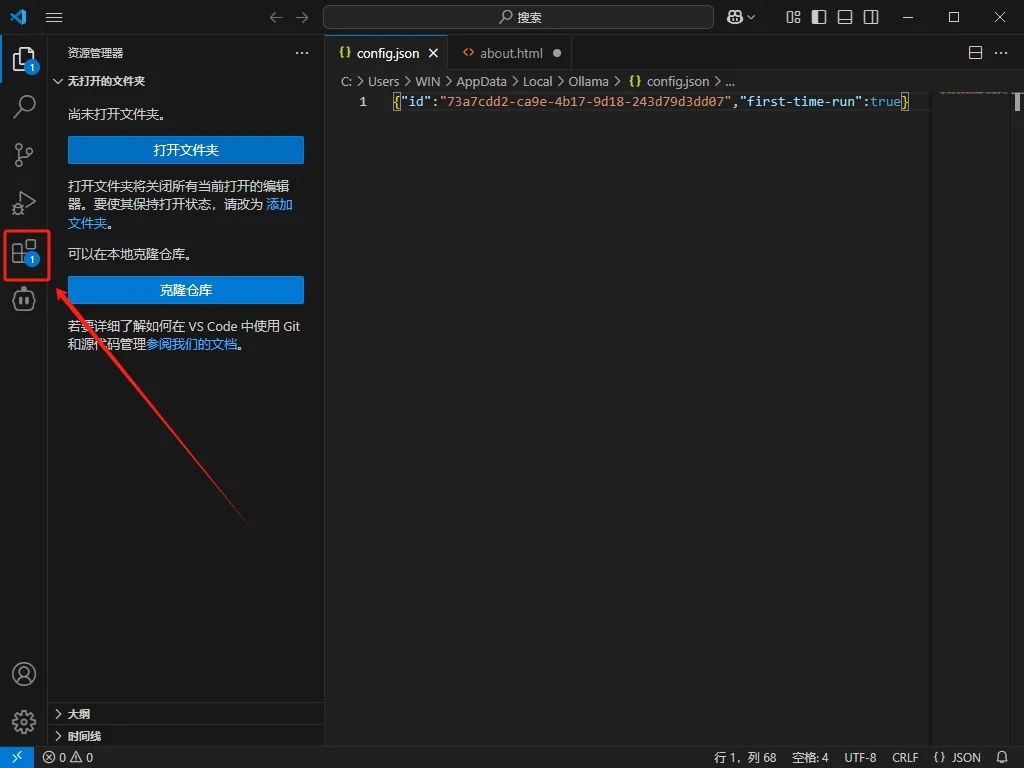Switch to the config.json tab

[387, 53]
